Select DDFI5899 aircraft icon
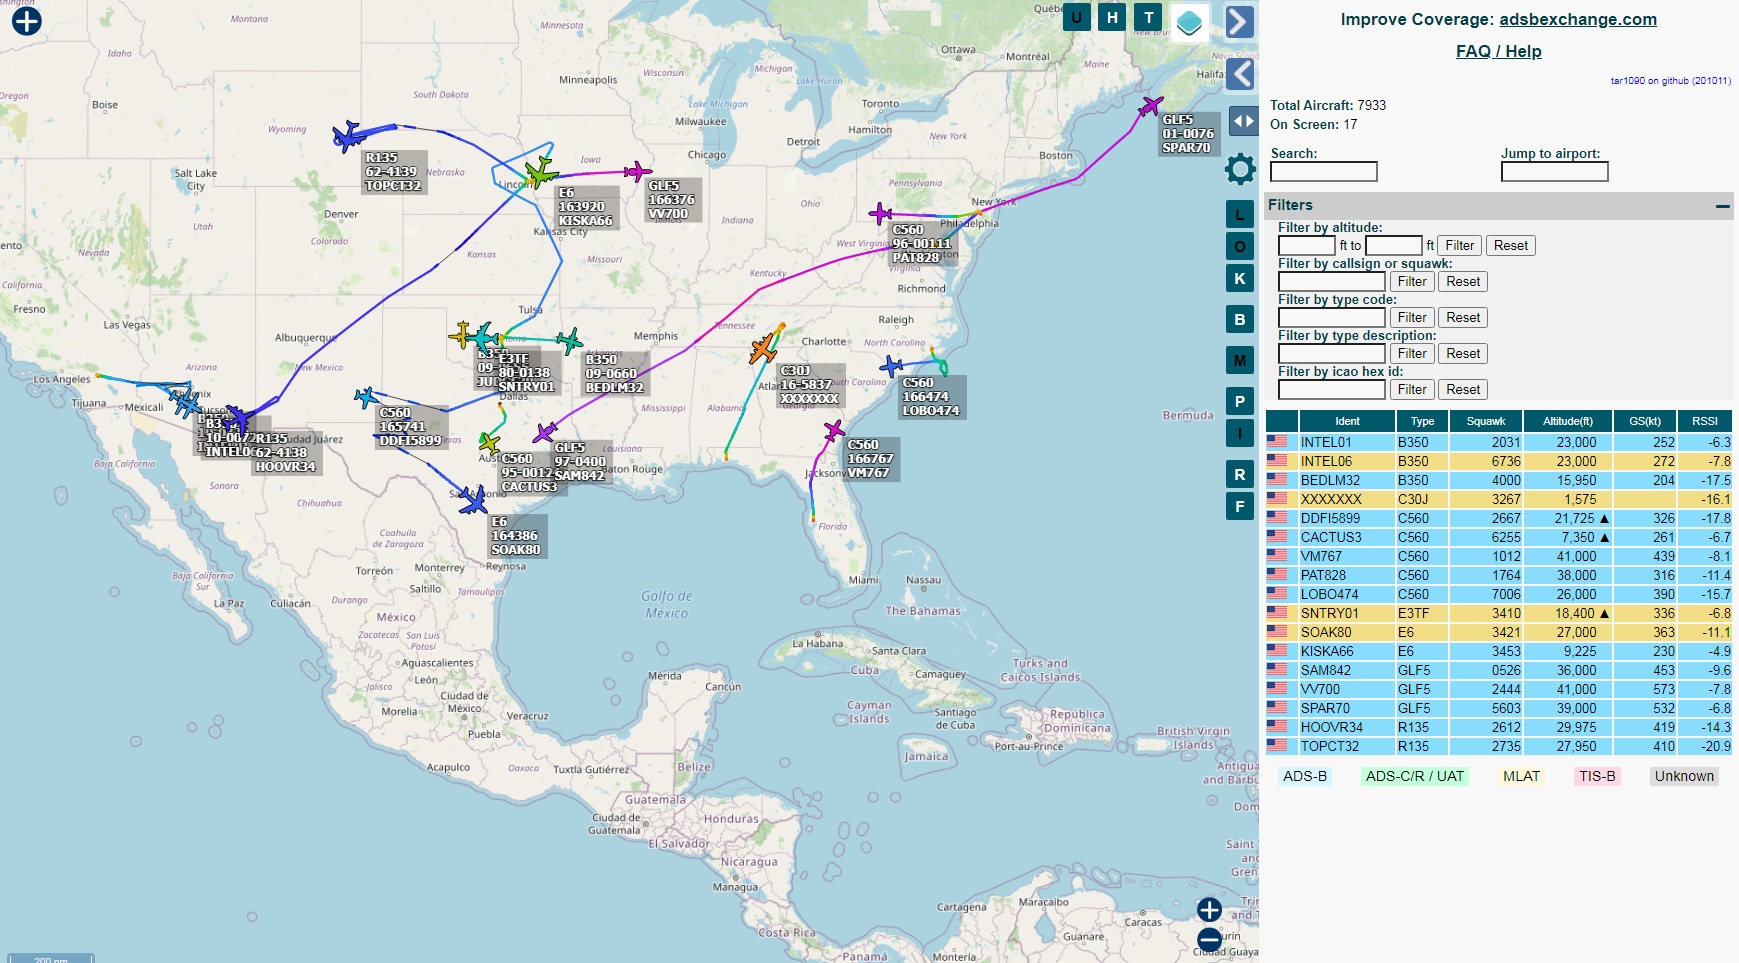 pos(366,398)
